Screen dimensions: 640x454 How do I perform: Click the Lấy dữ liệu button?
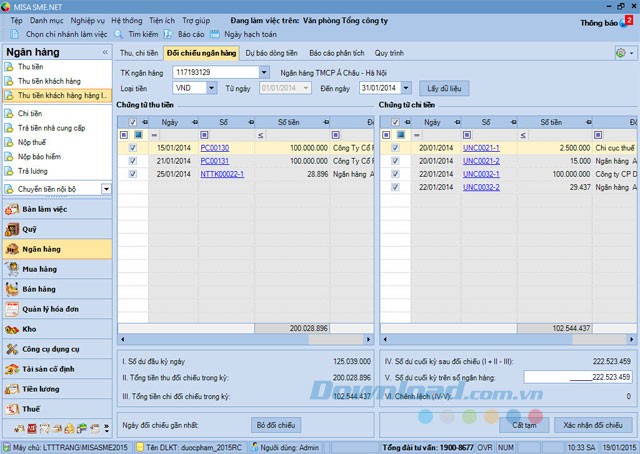click(445, 88)
